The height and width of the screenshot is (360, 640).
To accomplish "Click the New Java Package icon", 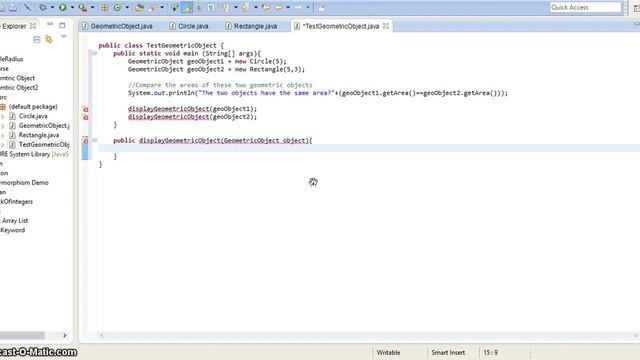I will 104,7.
